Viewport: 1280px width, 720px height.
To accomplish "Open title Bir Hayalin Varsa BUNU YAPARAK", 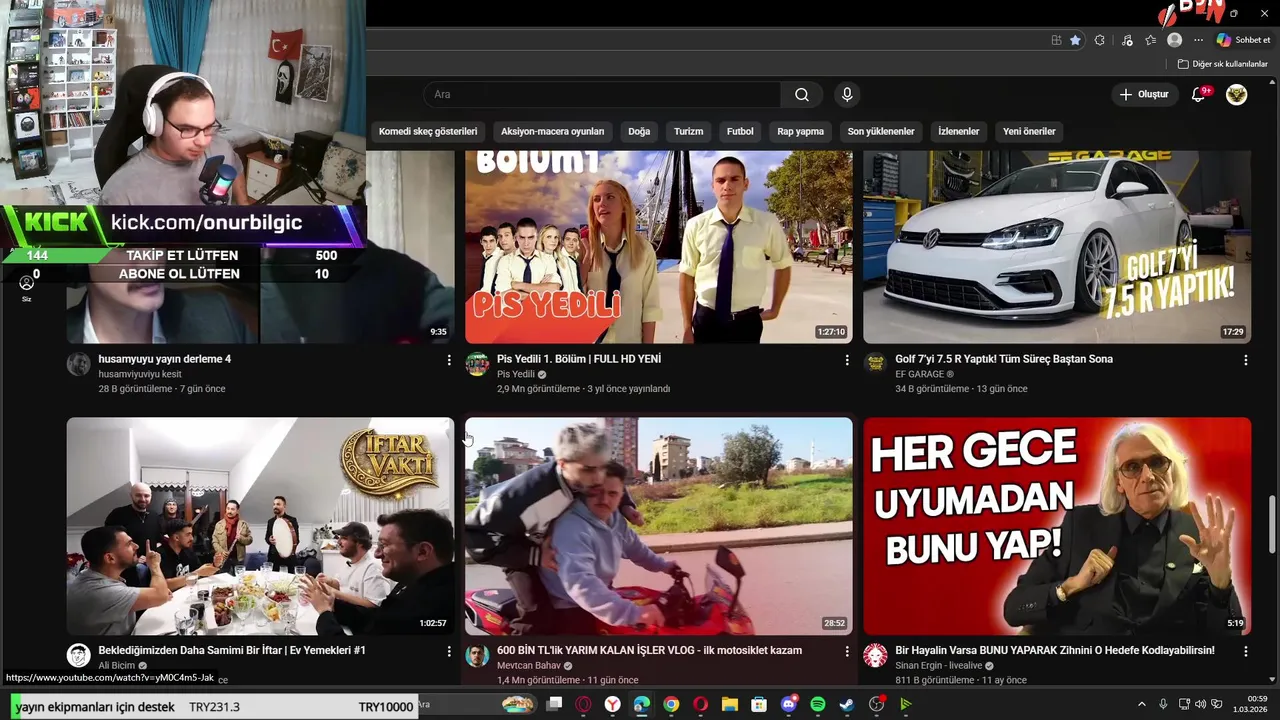I will [1055, 650].
